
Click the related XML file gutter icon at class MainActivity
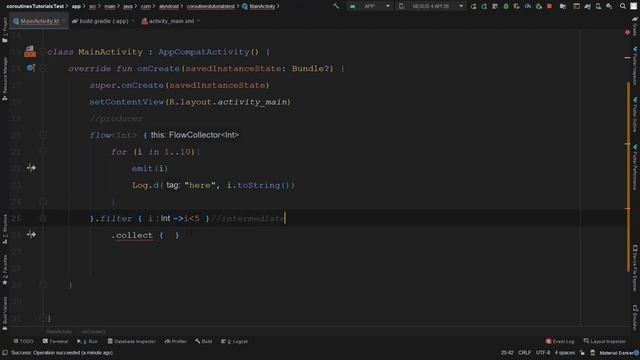[x=30, y=51]
